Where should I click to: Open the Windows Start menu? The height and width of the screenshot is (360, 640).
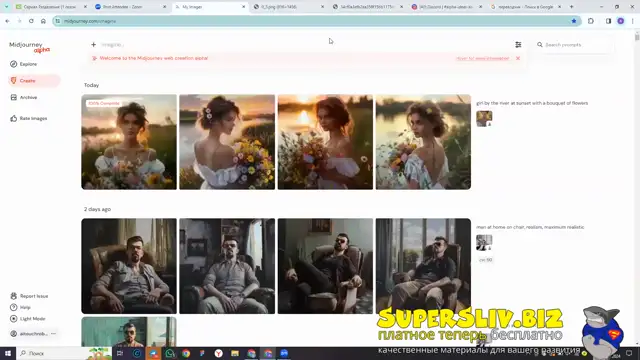[8, 353]
